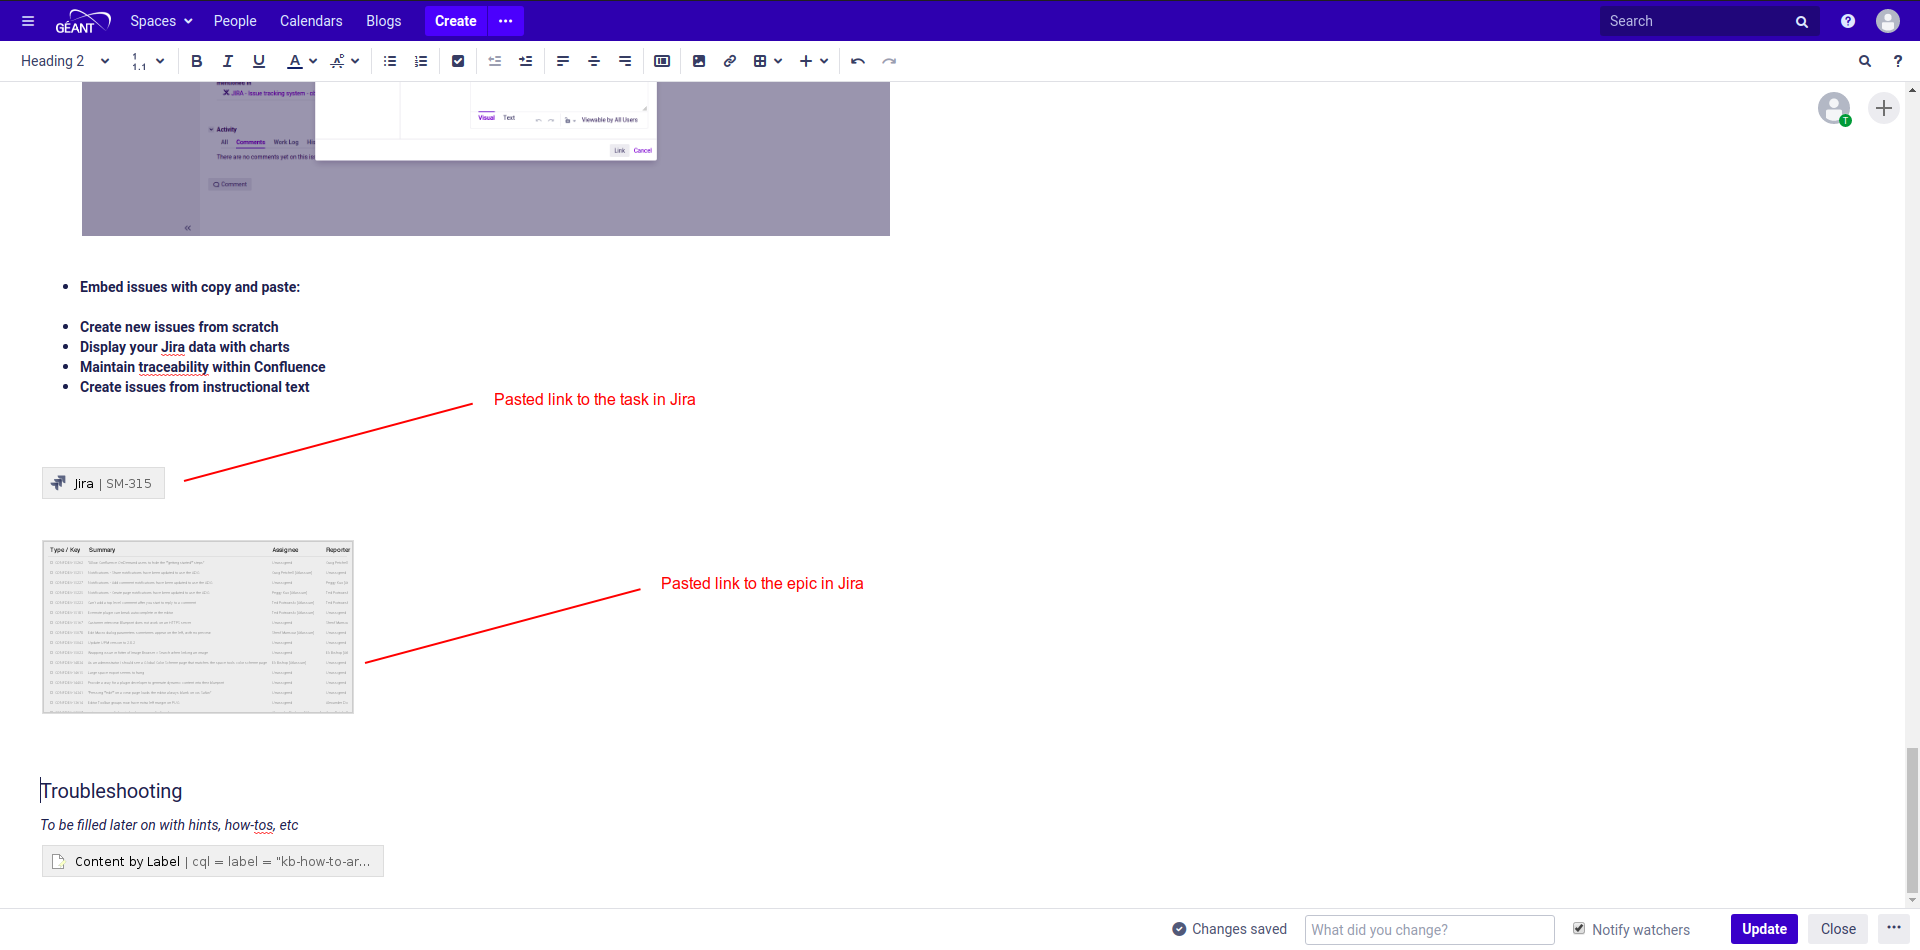The image size is (1920, 950).
Task: Invite people with the plus button
Action: point(1884,108)
